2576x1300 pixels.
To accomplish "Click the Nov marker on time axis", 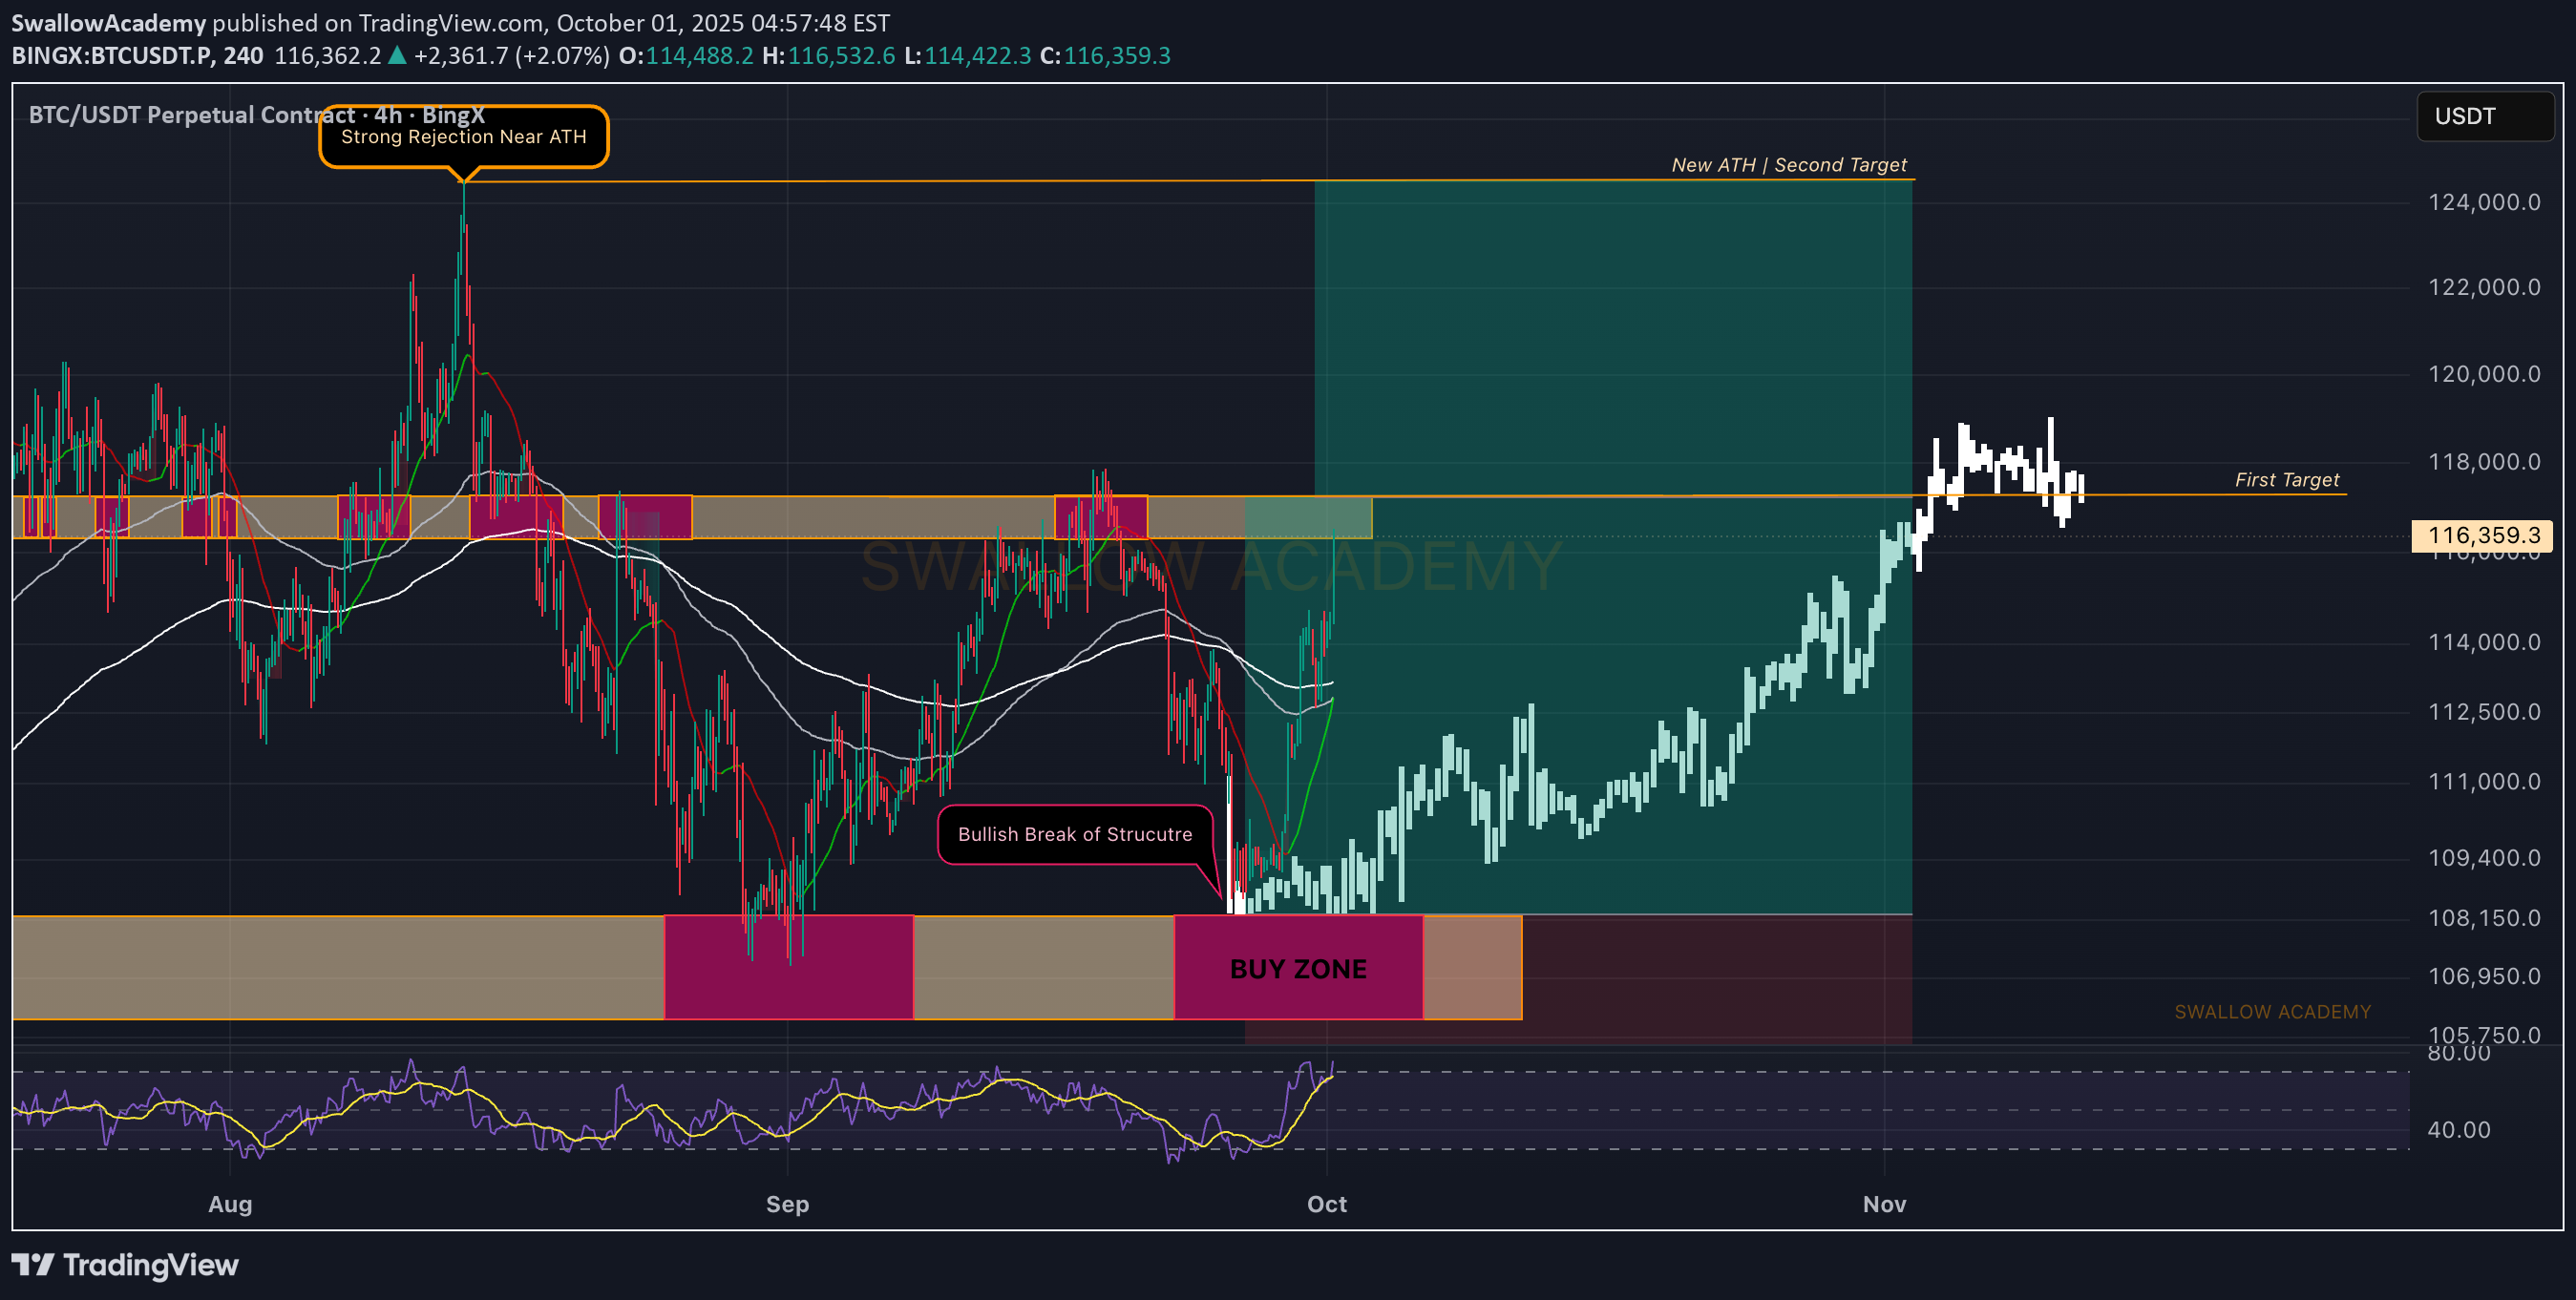I will (x=1884, y=1204).
